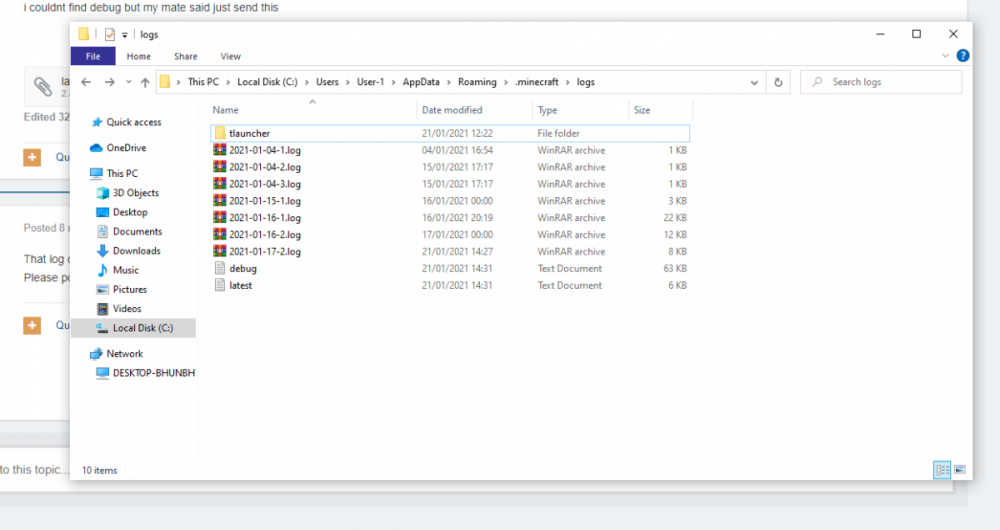
Task: Switch to details view layout
Action: (941, 469)
